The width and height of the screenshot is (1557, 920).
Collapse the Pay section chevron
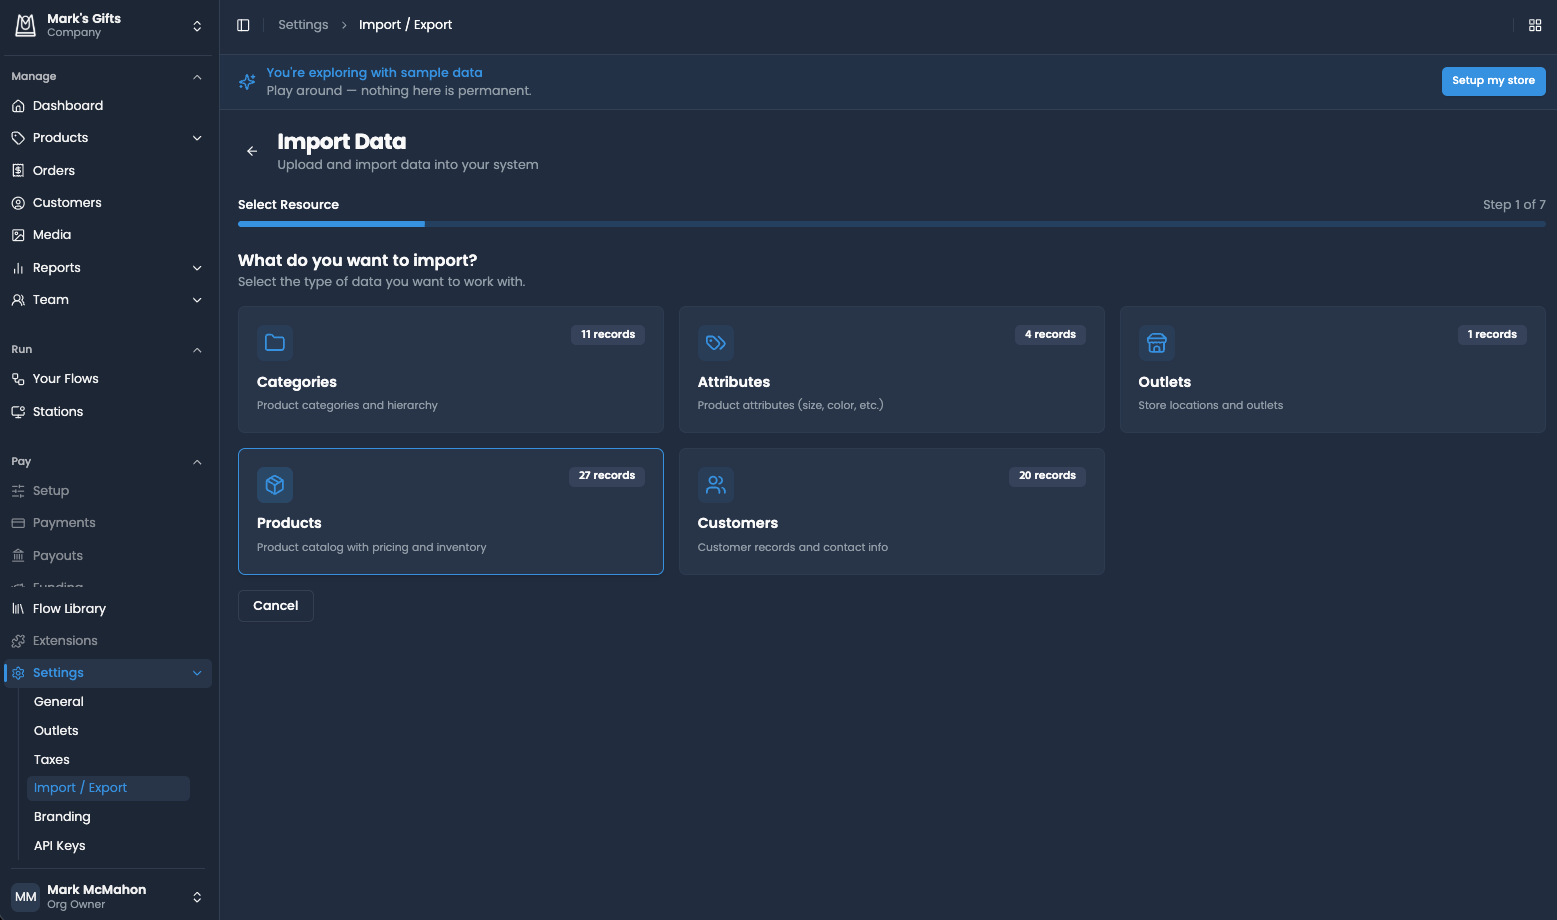pyautogui.click(x=197, y=462)
